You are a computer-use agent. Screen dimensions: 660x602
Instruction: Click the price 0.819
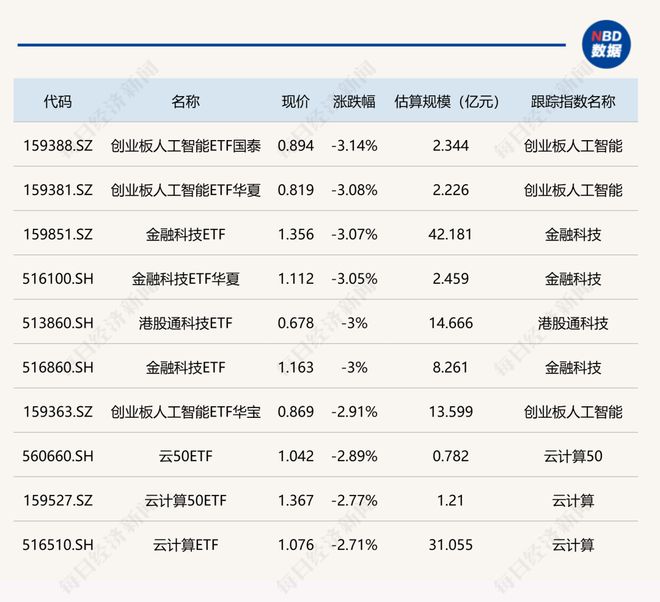(295, 190)
